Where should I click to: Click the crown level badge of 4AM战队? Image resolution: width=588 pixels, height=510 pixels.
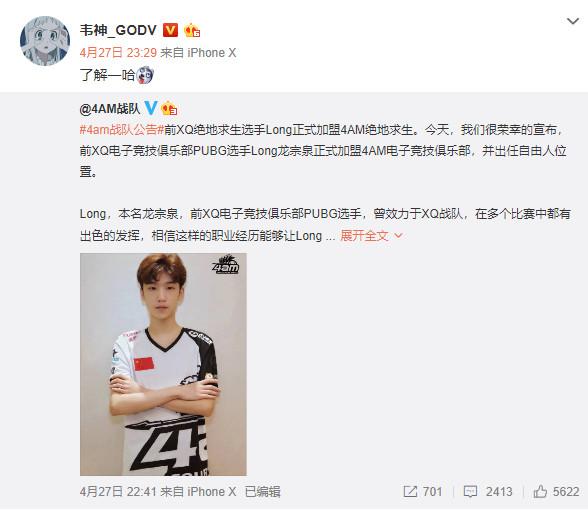169,109
